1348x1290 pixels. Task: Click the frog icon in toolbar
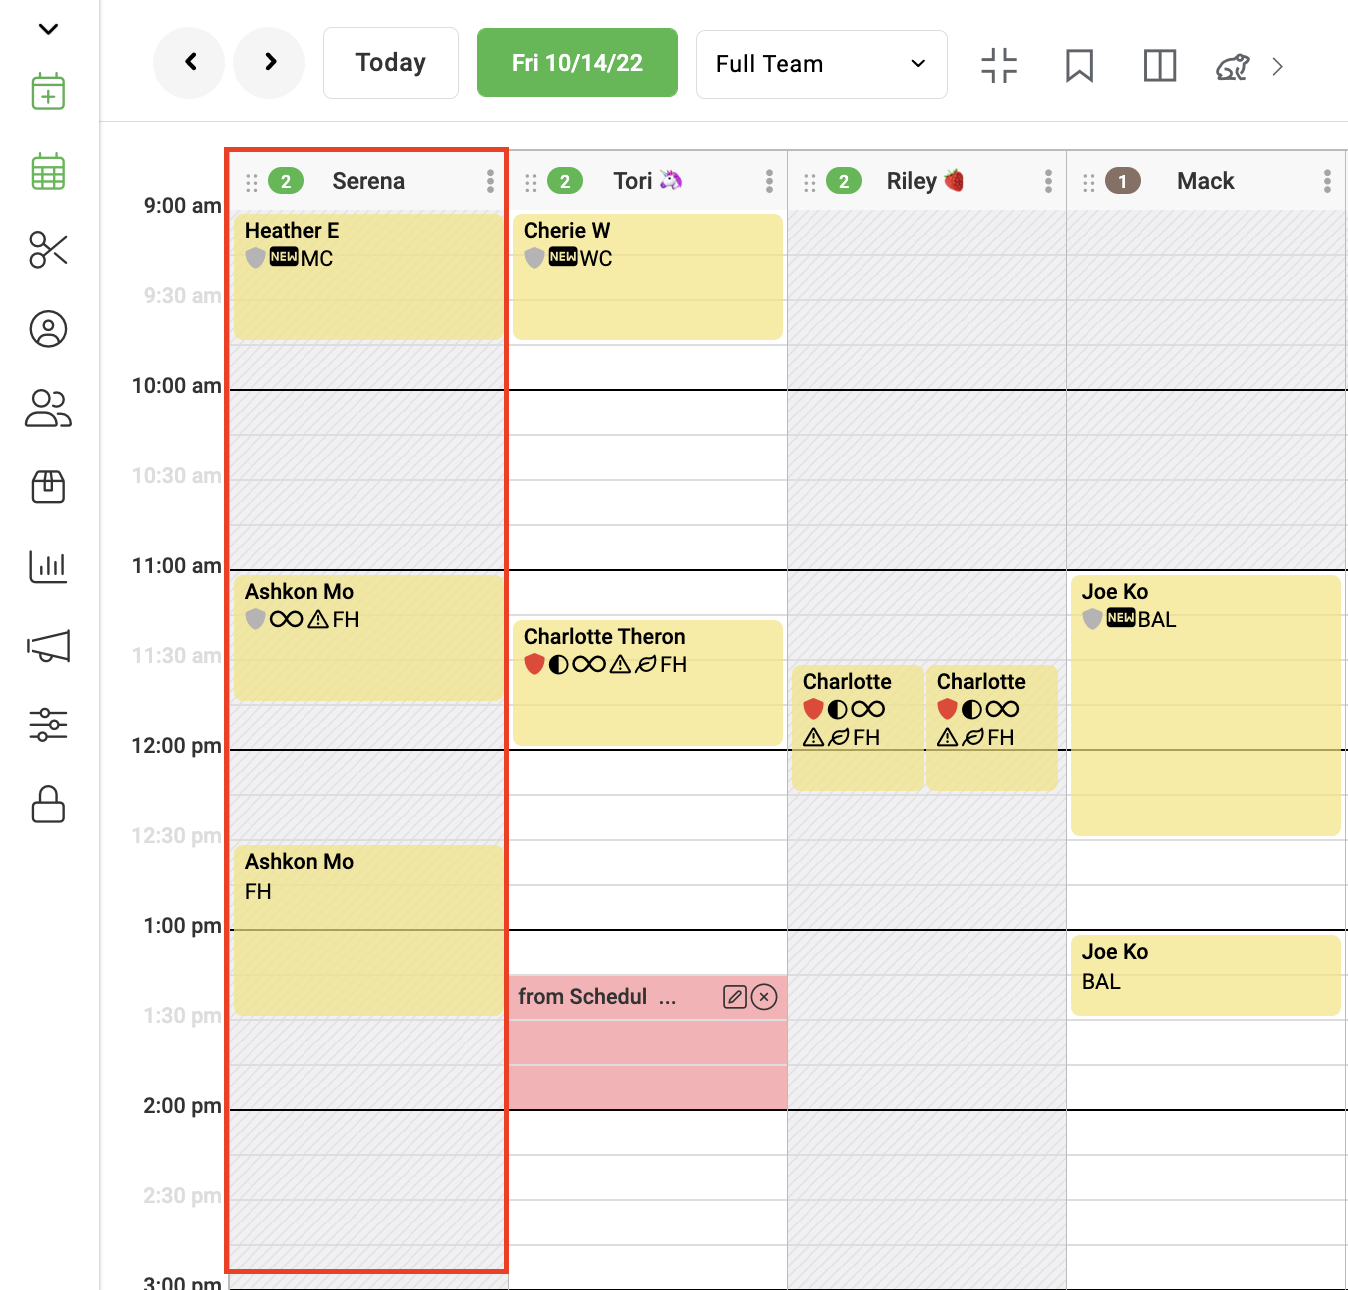(x=1233, y=67)
